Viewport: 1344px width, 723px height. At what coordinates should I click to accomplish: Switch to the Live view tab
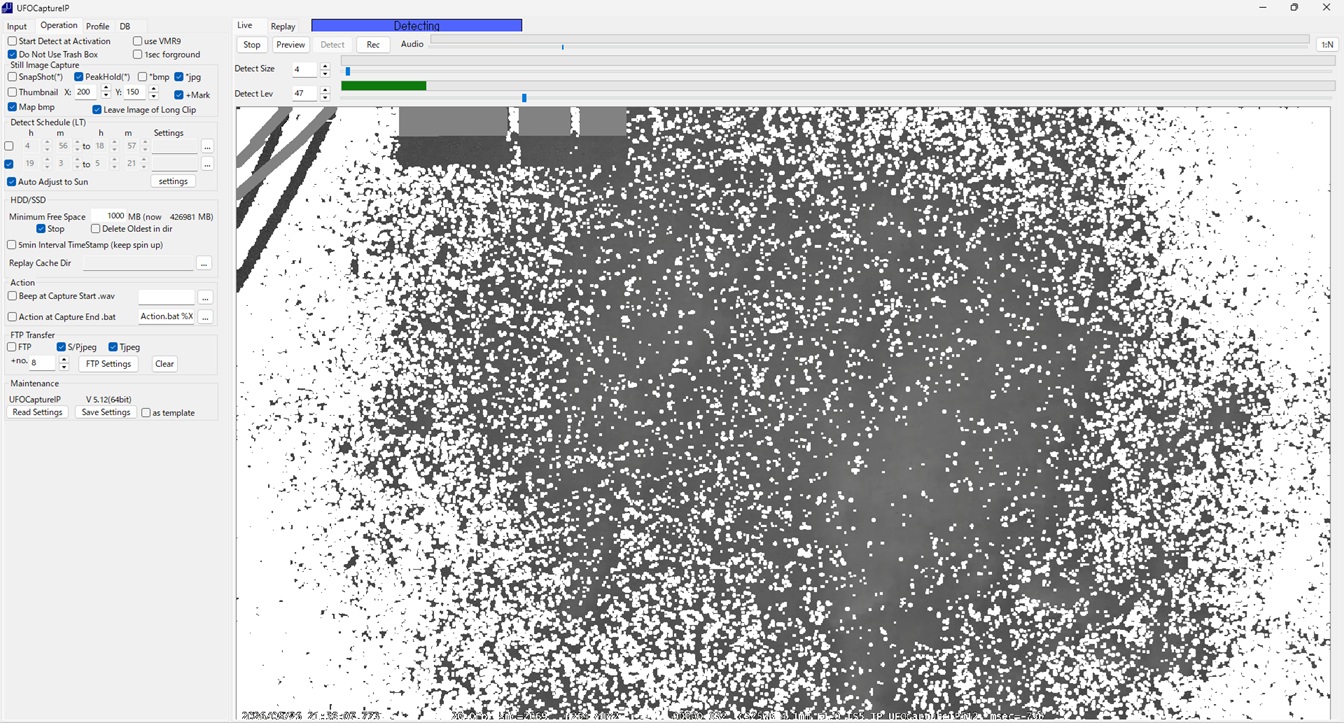tap(245, 26)
